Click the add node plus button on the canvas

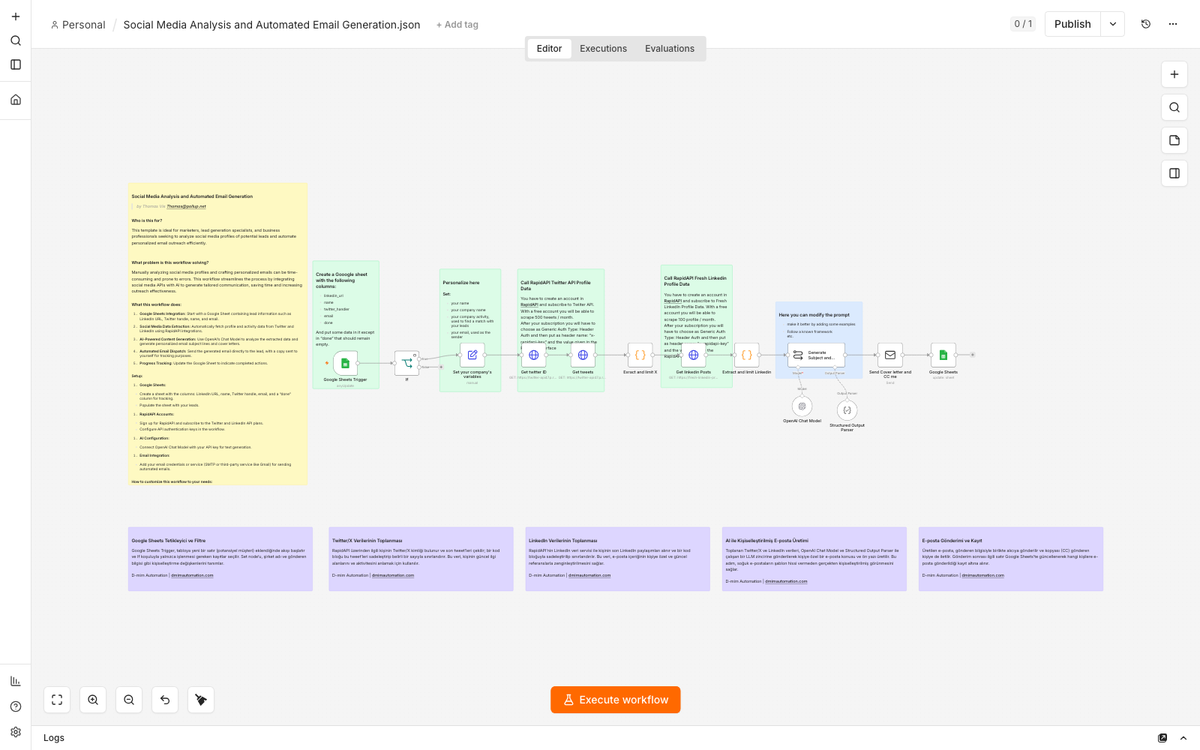tap(1175, 74)
